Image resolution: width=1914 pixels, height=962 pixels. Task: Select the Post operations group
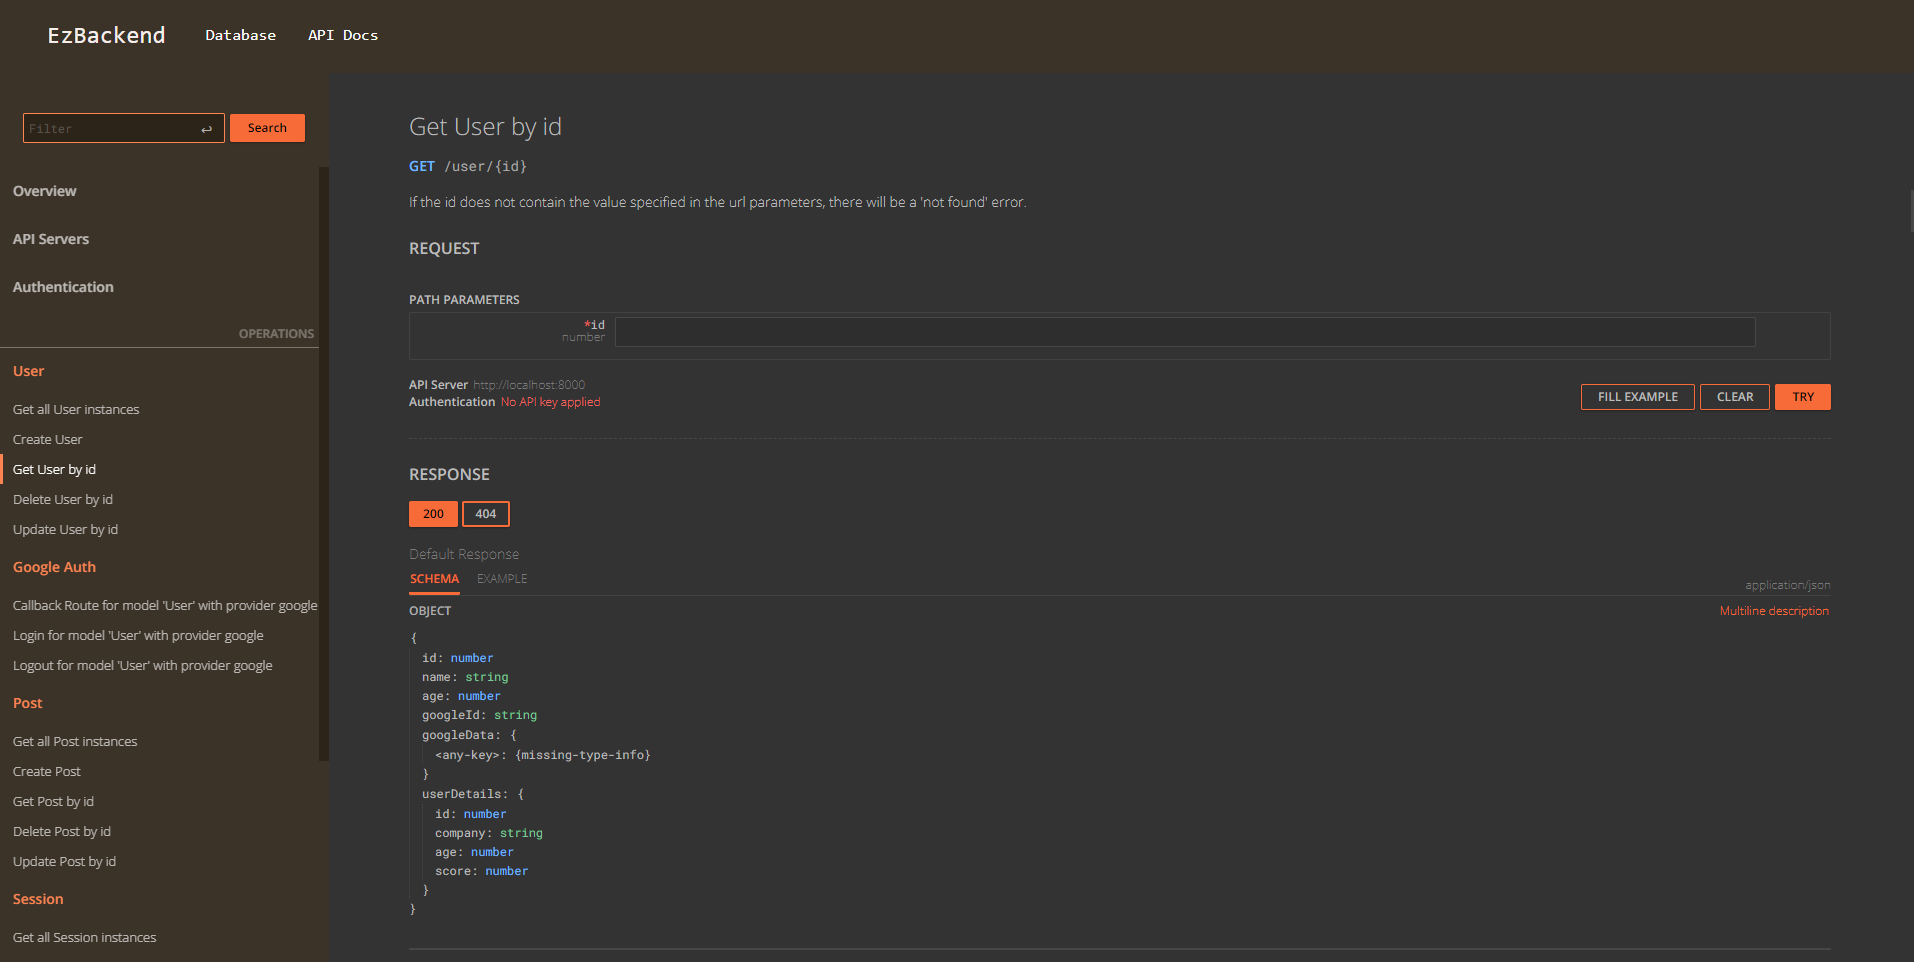click(x=28, y=703)
